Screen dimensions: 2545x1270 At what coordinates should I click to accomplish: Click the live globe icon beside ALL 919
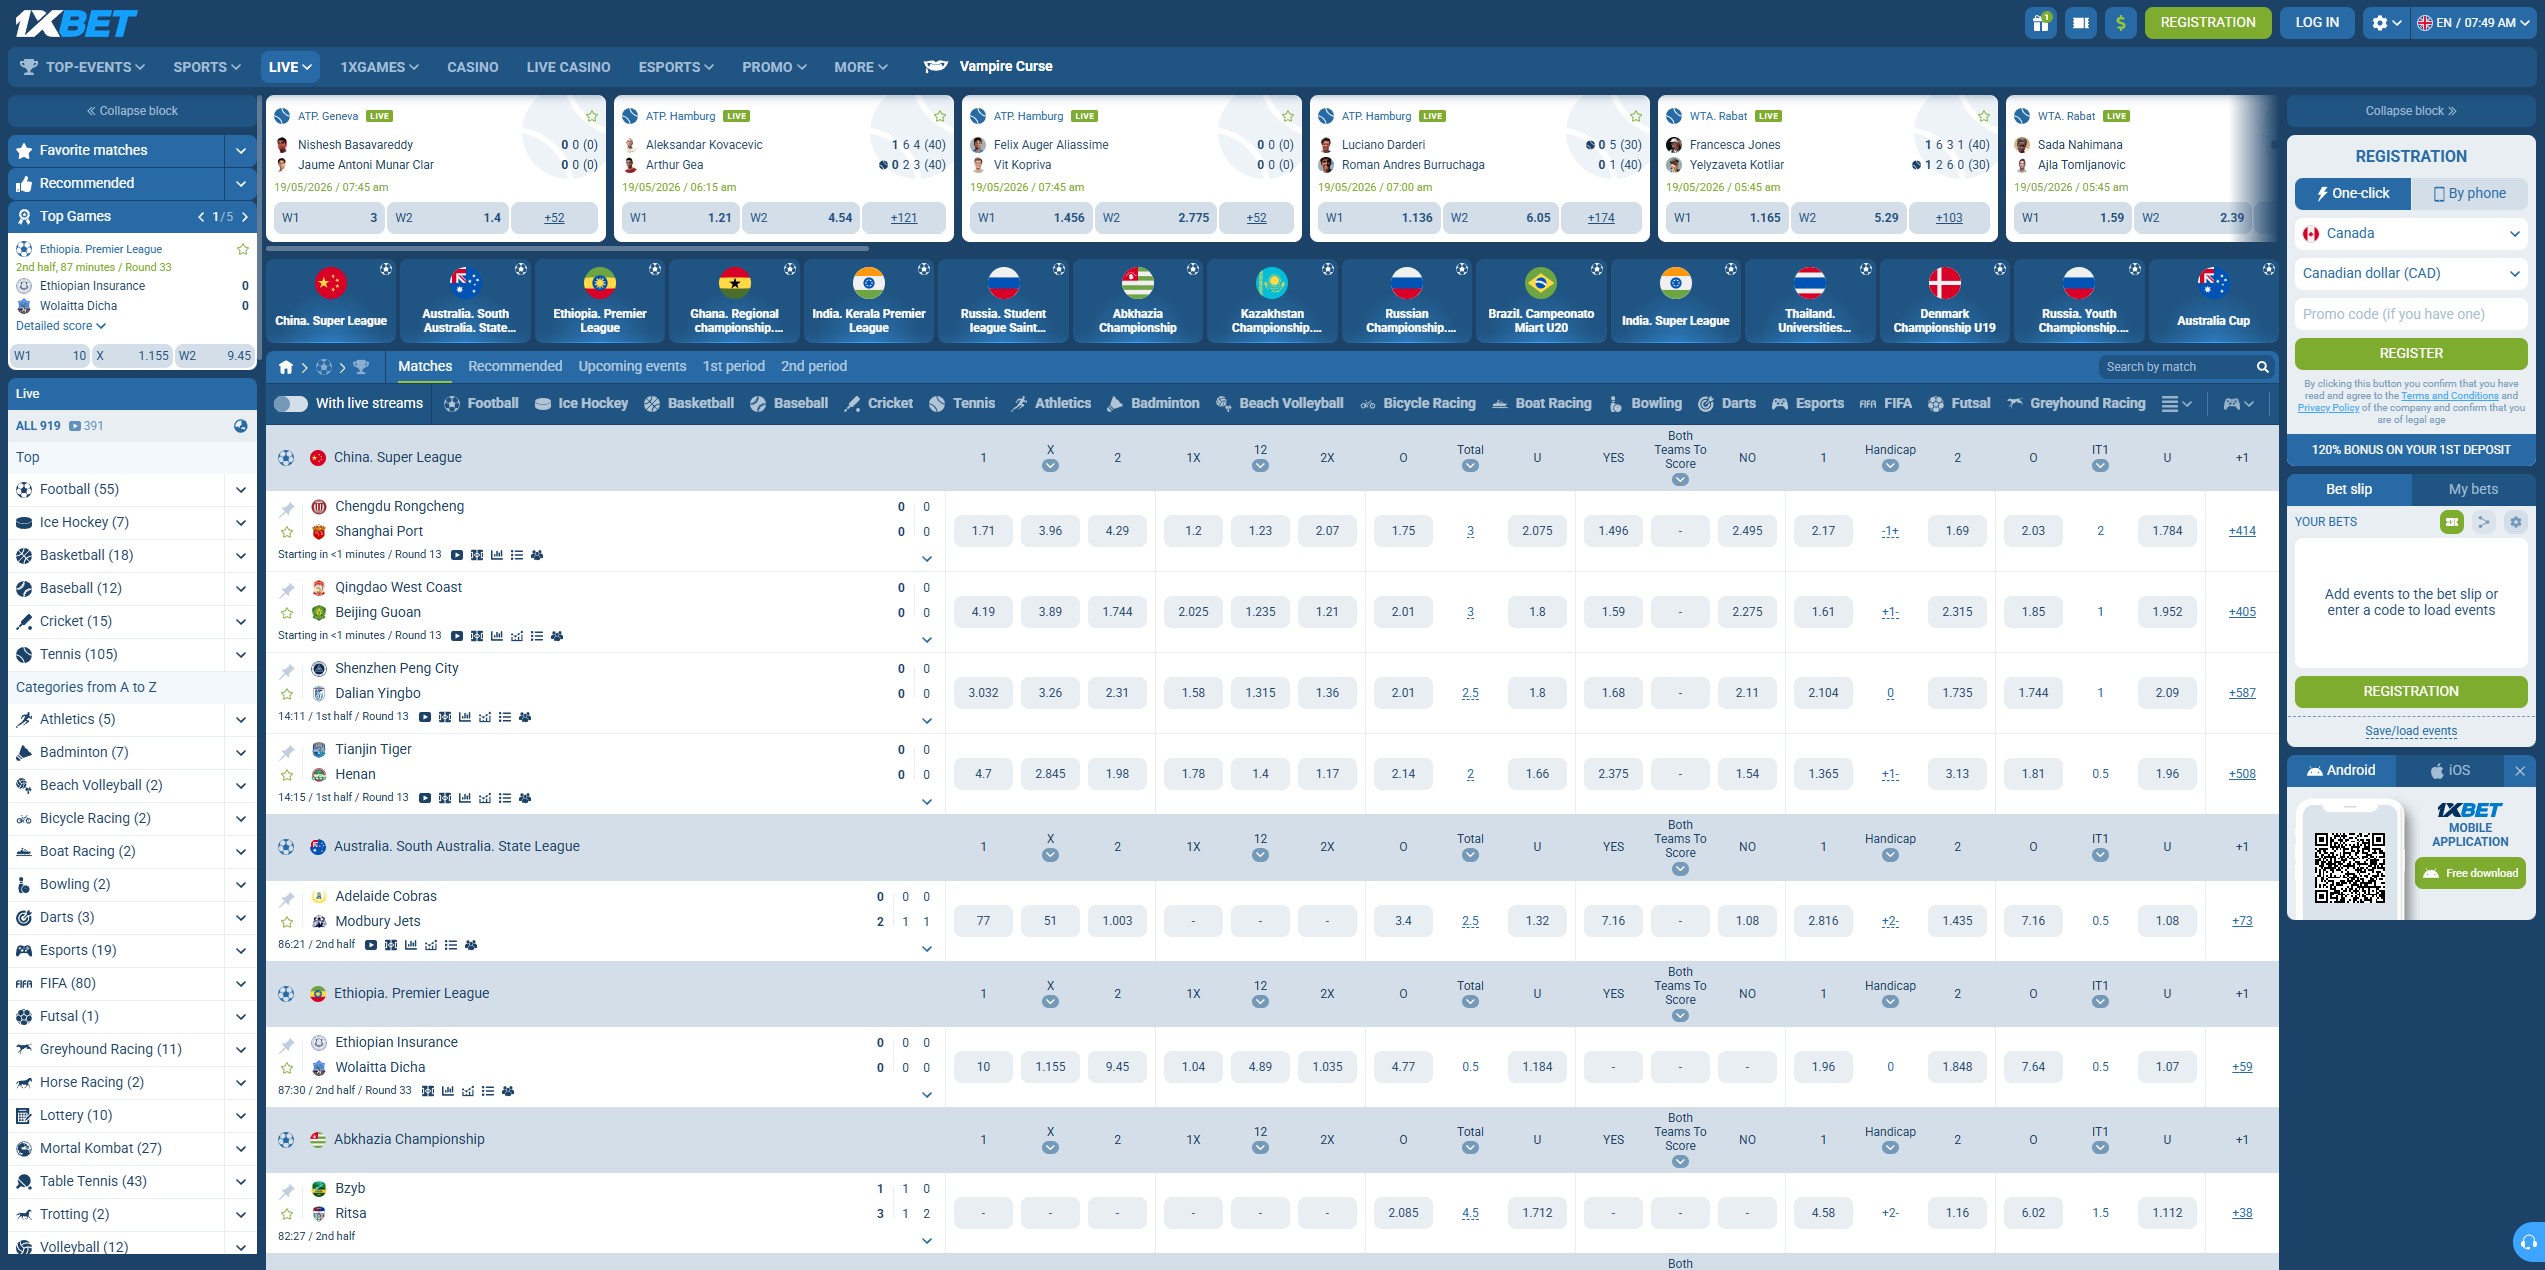[x=240, y=426]
